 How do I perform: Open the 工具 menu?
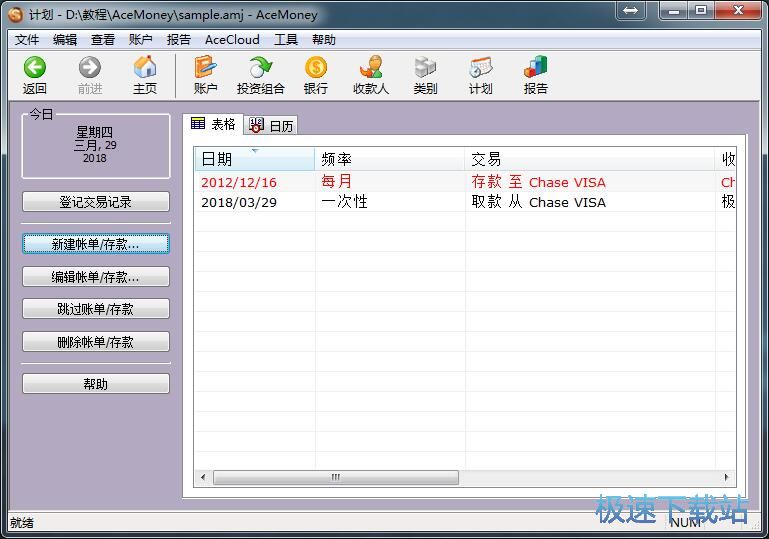coord(286,40)
